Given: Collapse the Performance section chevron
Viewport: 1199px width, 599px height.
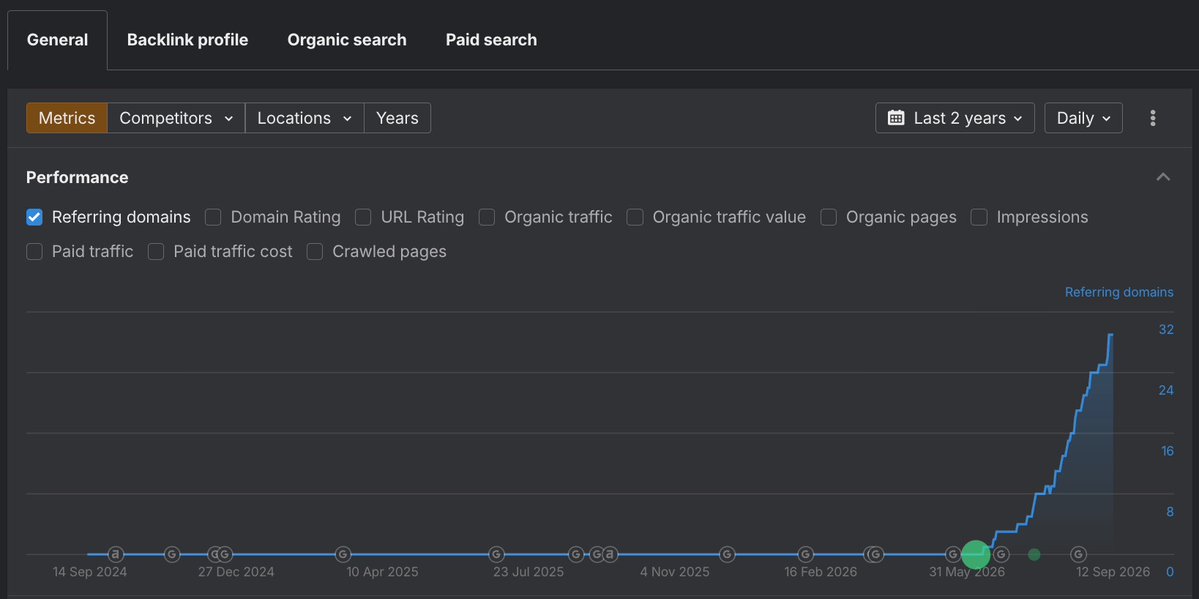Looking at the screenshot, I should (x=1163, y=177).
